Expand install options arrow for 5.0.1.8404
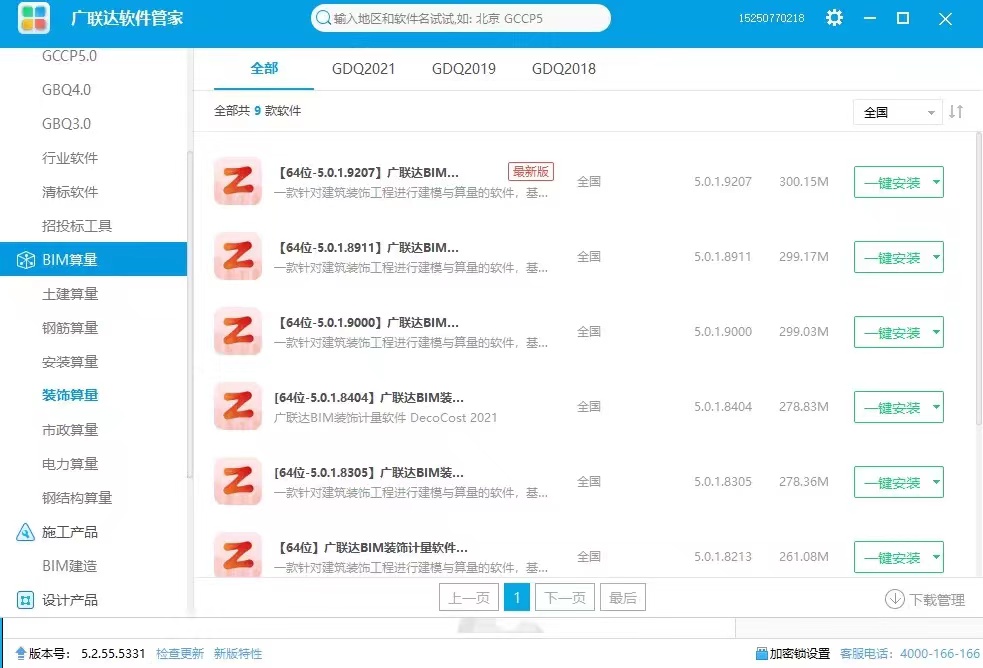 coord(936,407)
